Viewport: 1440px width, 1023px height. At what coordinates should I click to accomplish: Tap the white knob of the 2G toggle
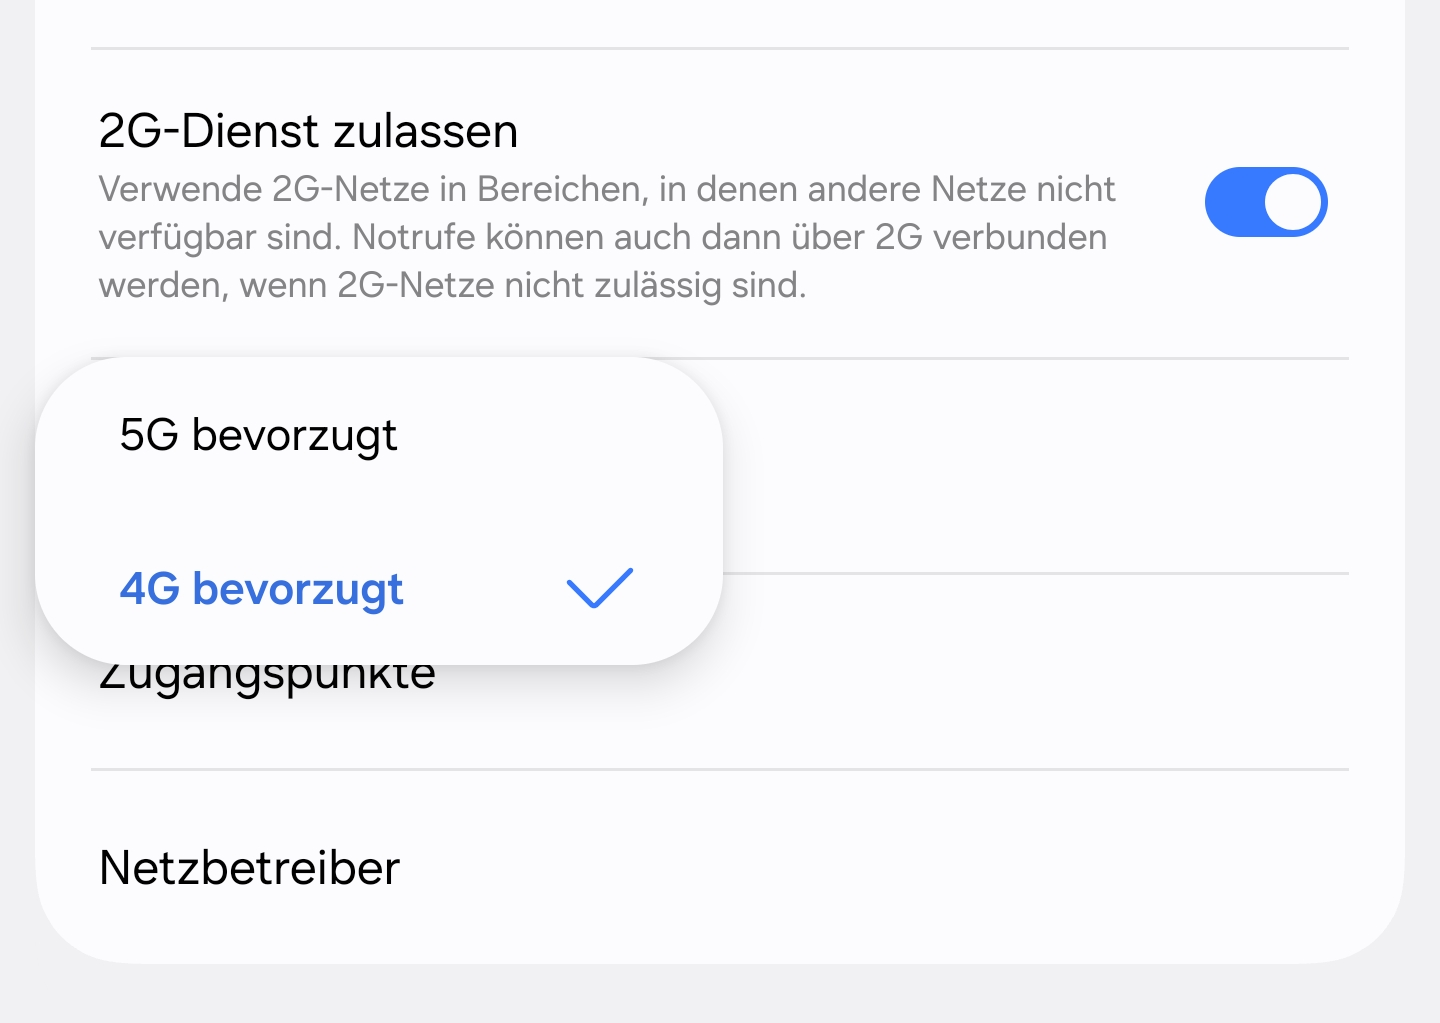click(x=1294, y=202)
